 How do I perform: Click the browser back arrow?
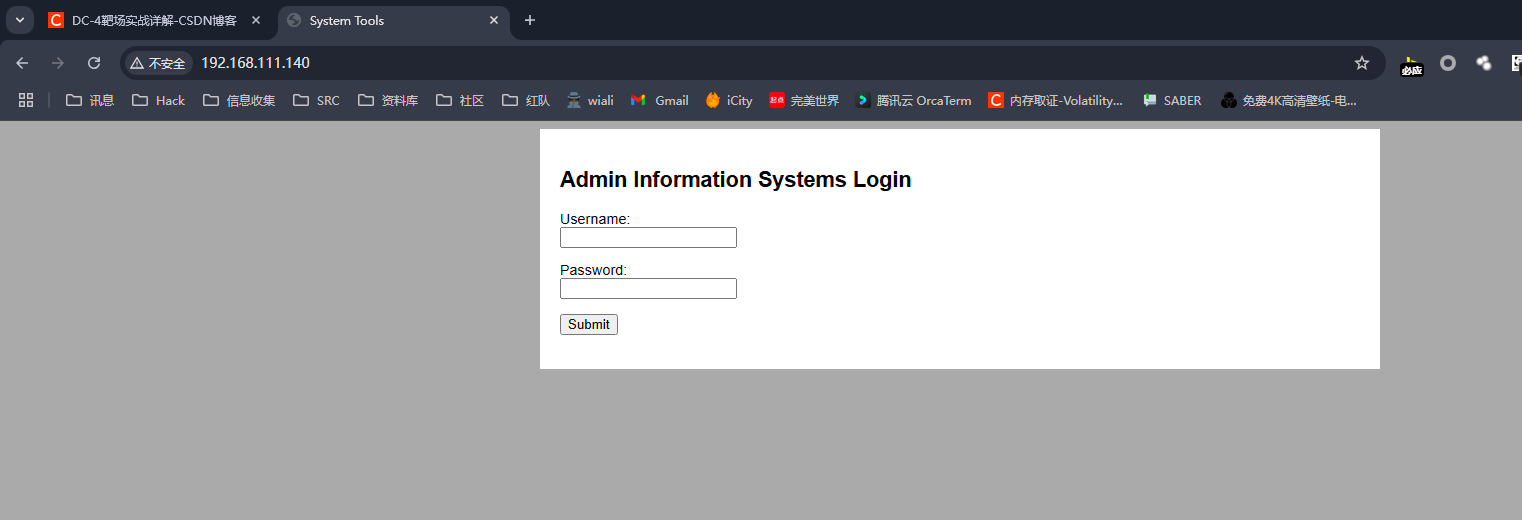(x=22, y=63)
